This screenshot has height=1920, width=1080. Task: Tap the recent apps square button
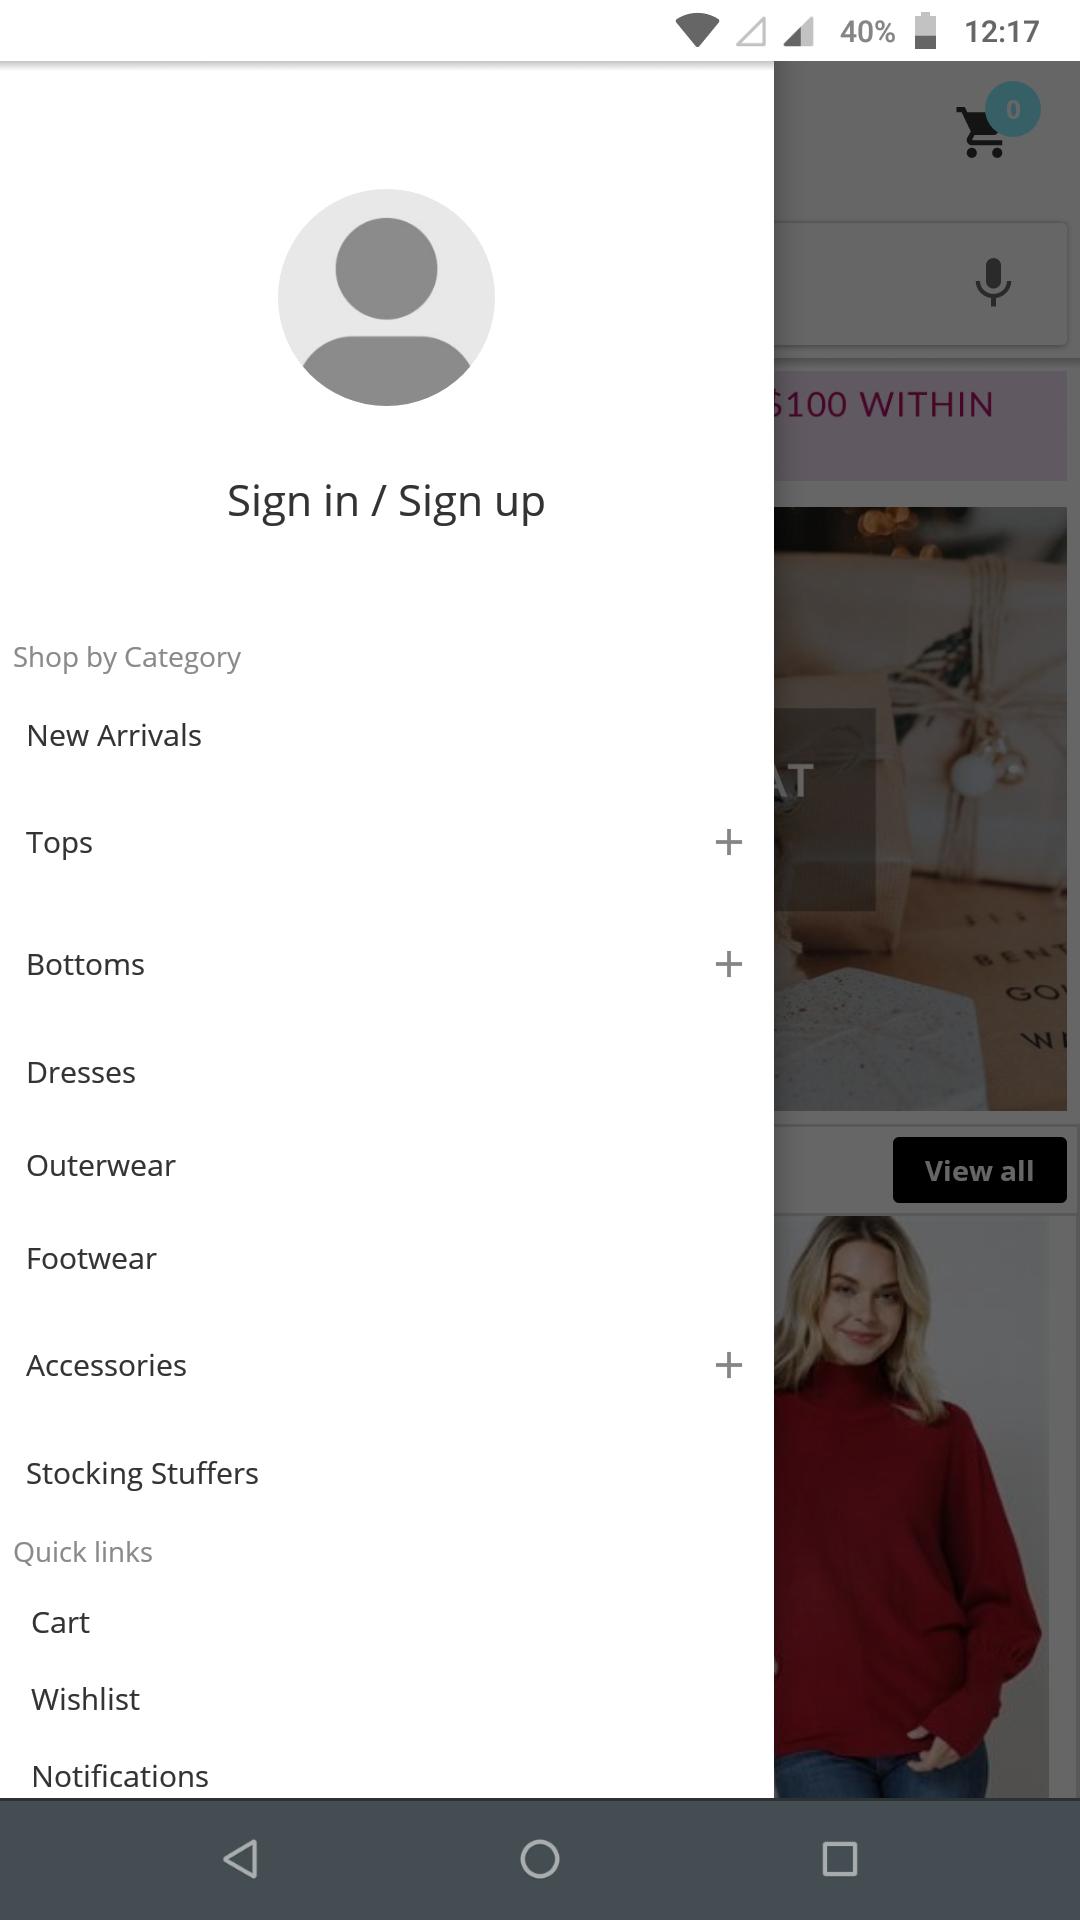pyautogui.click(x=840, y=1859)
